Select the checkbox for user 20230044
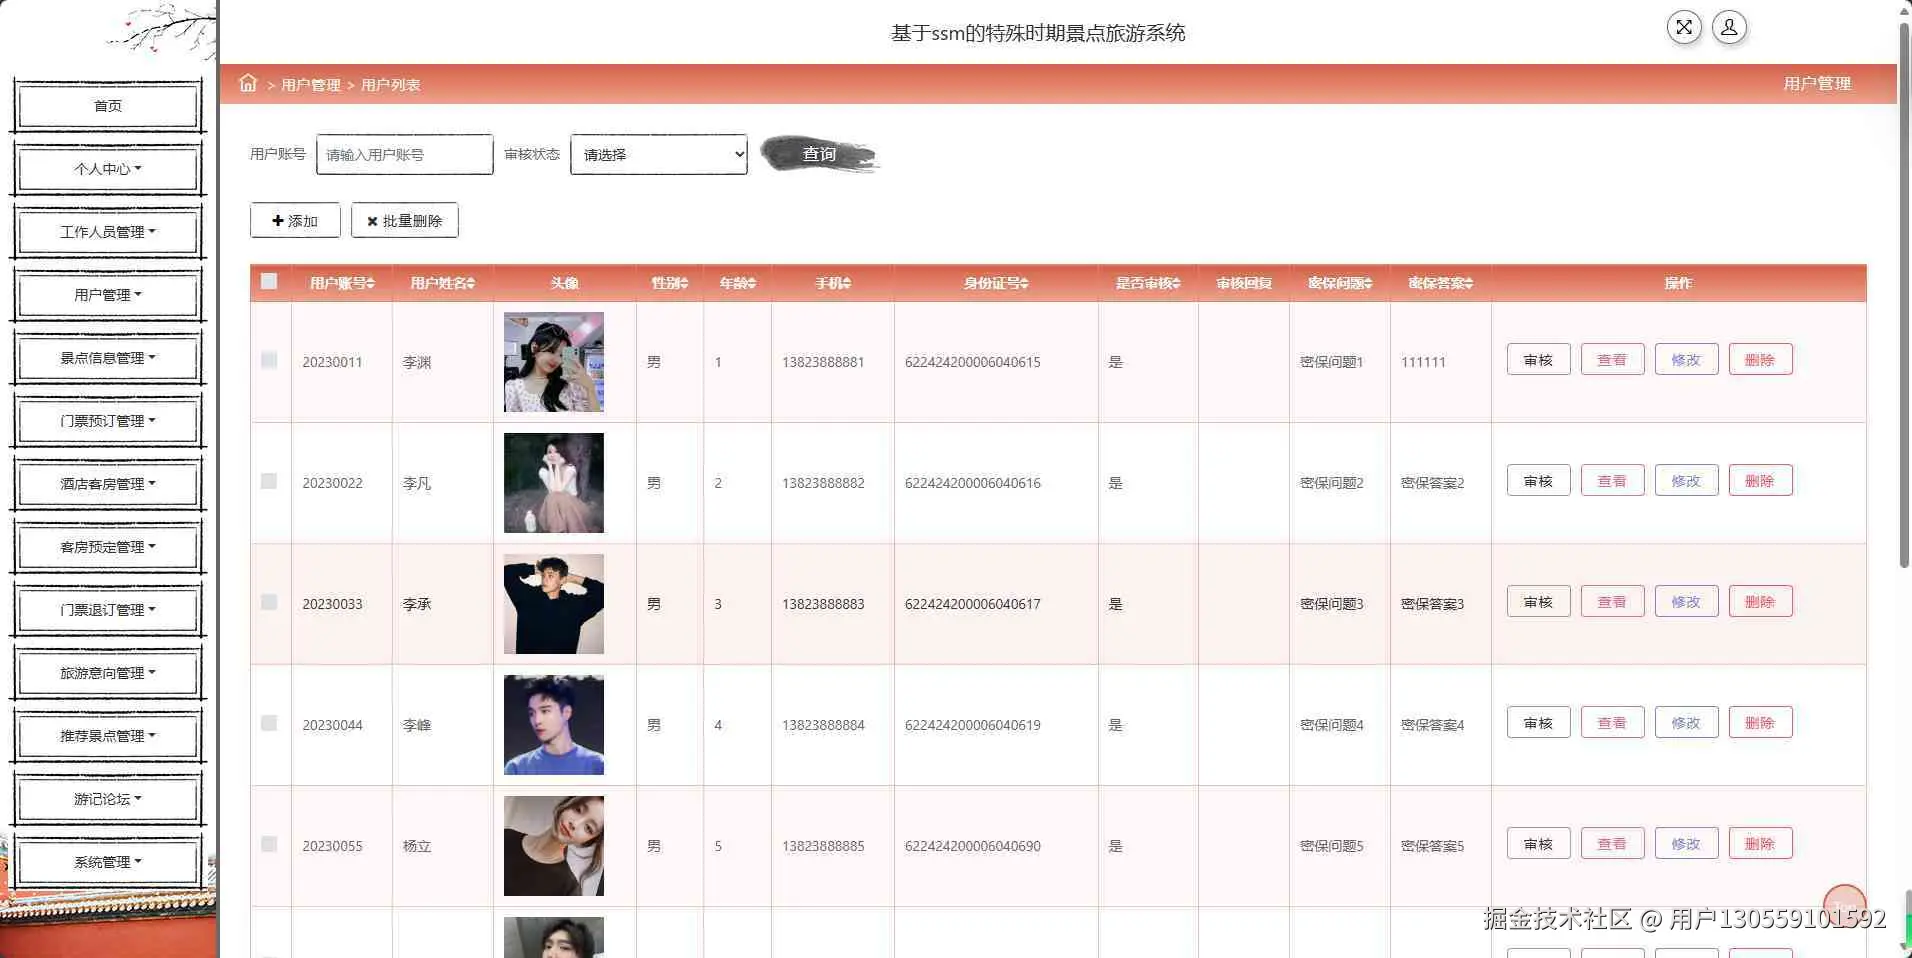The height and width of the screenshot is (958, 1912). (x=269, y=723)
